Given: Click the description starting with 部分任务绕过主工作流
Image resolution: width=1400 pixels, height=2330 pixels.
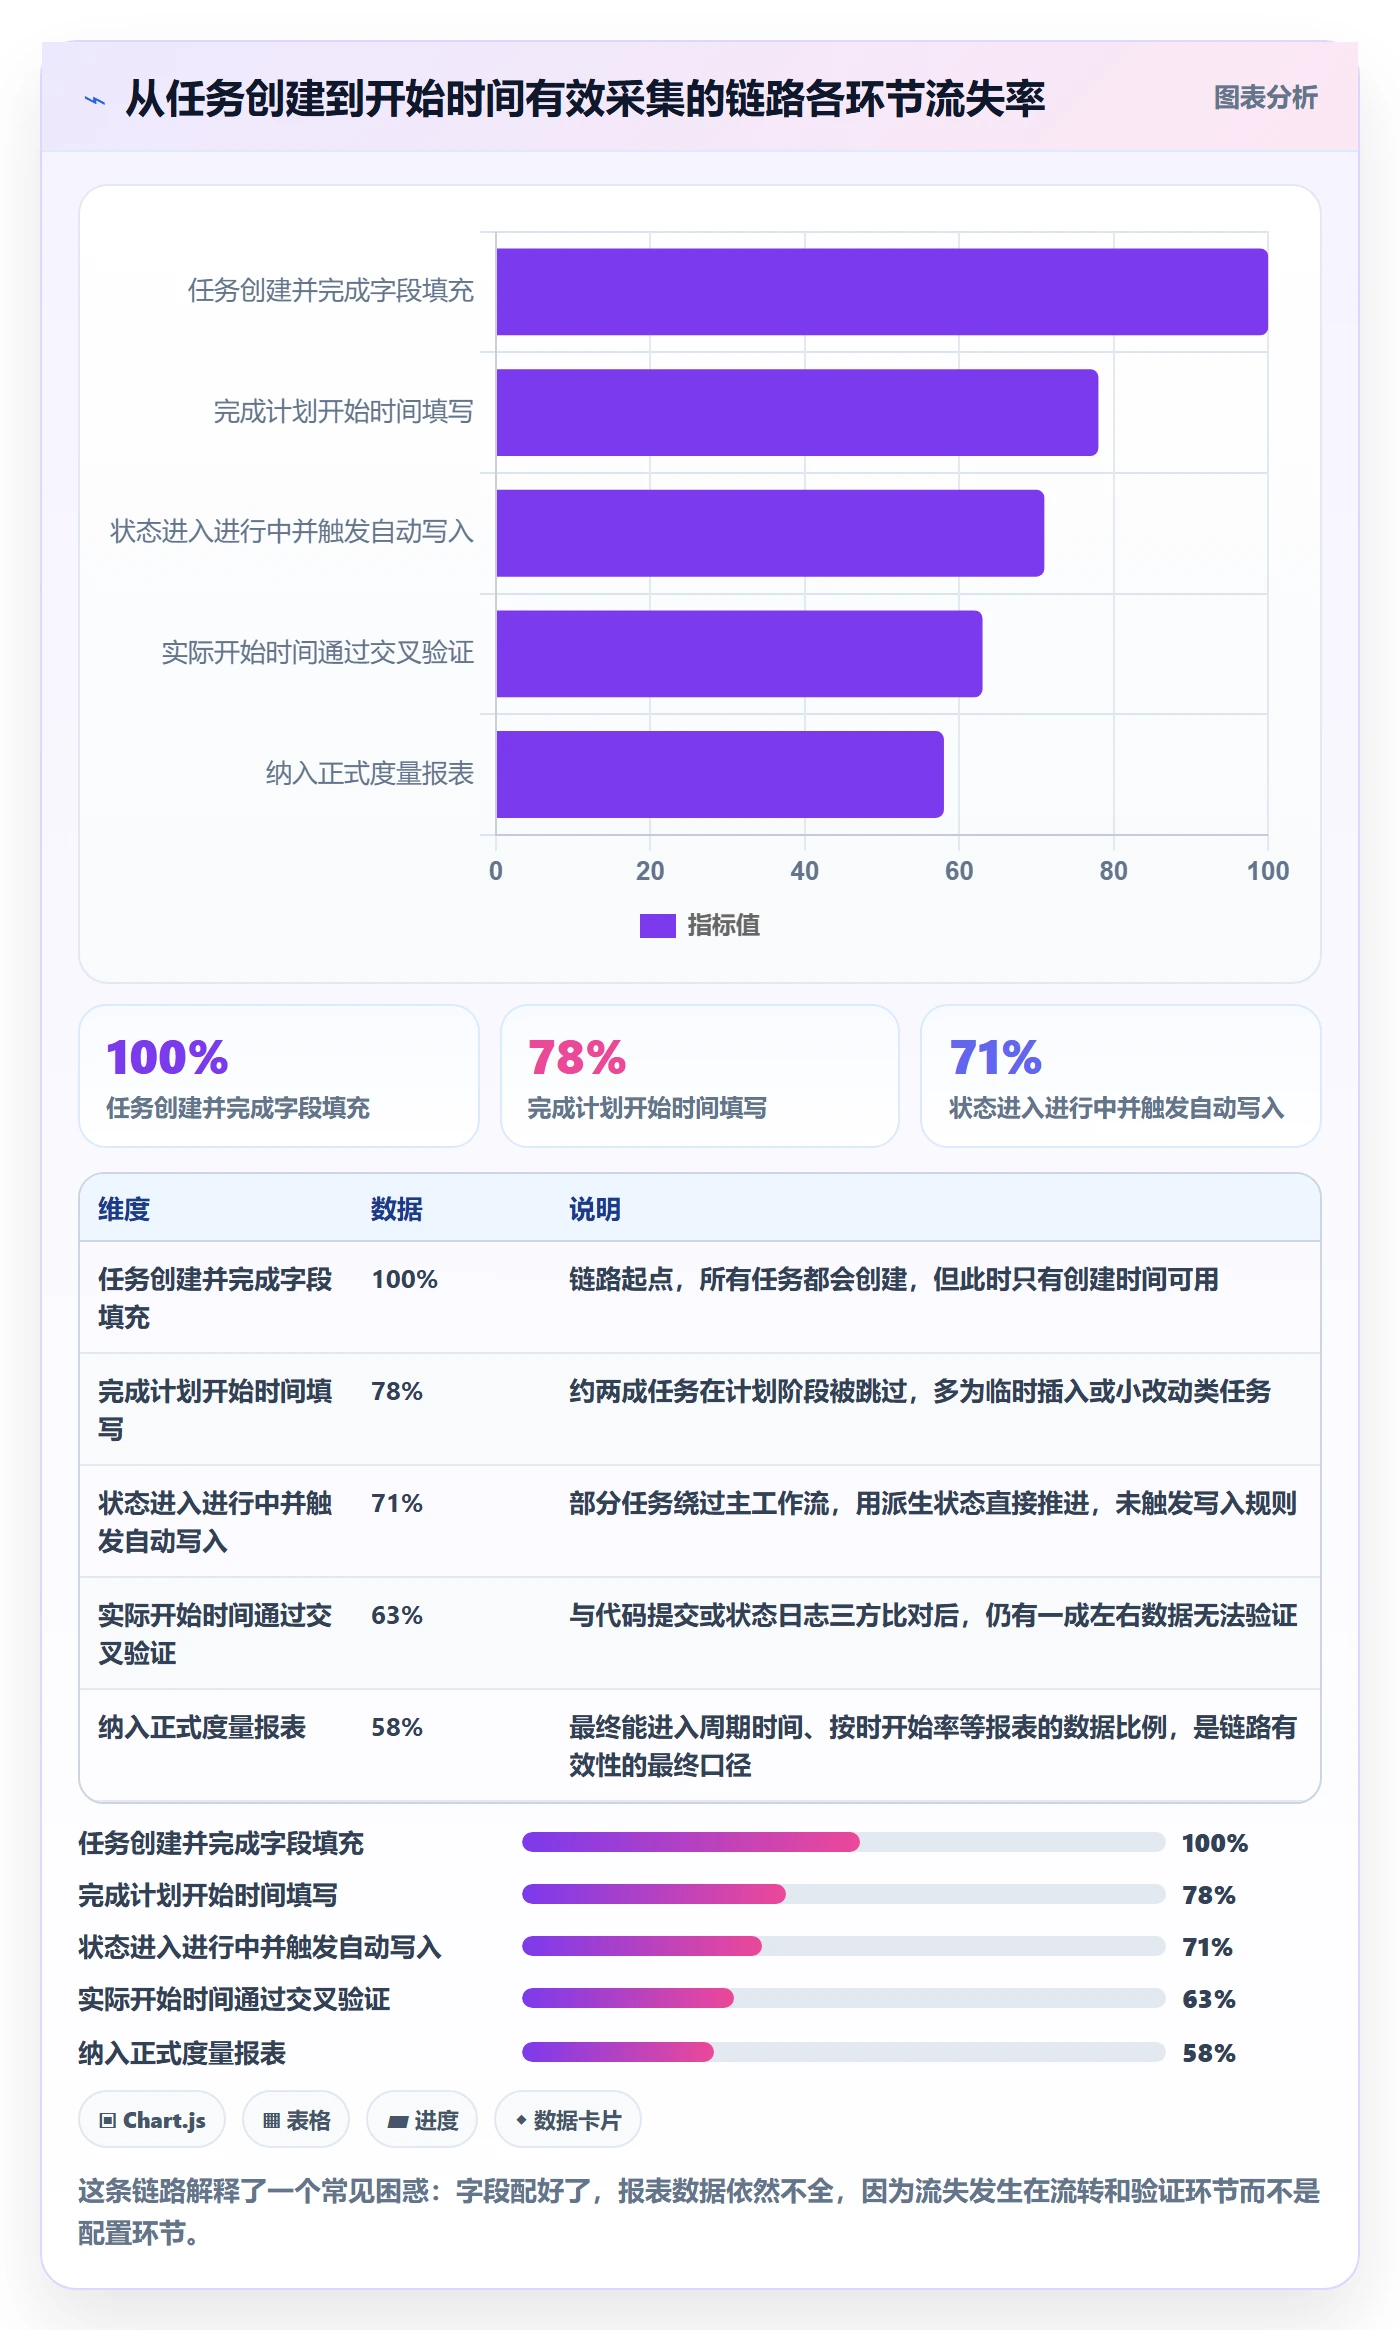Looking at the screenshot, I should pos(933,1503).
